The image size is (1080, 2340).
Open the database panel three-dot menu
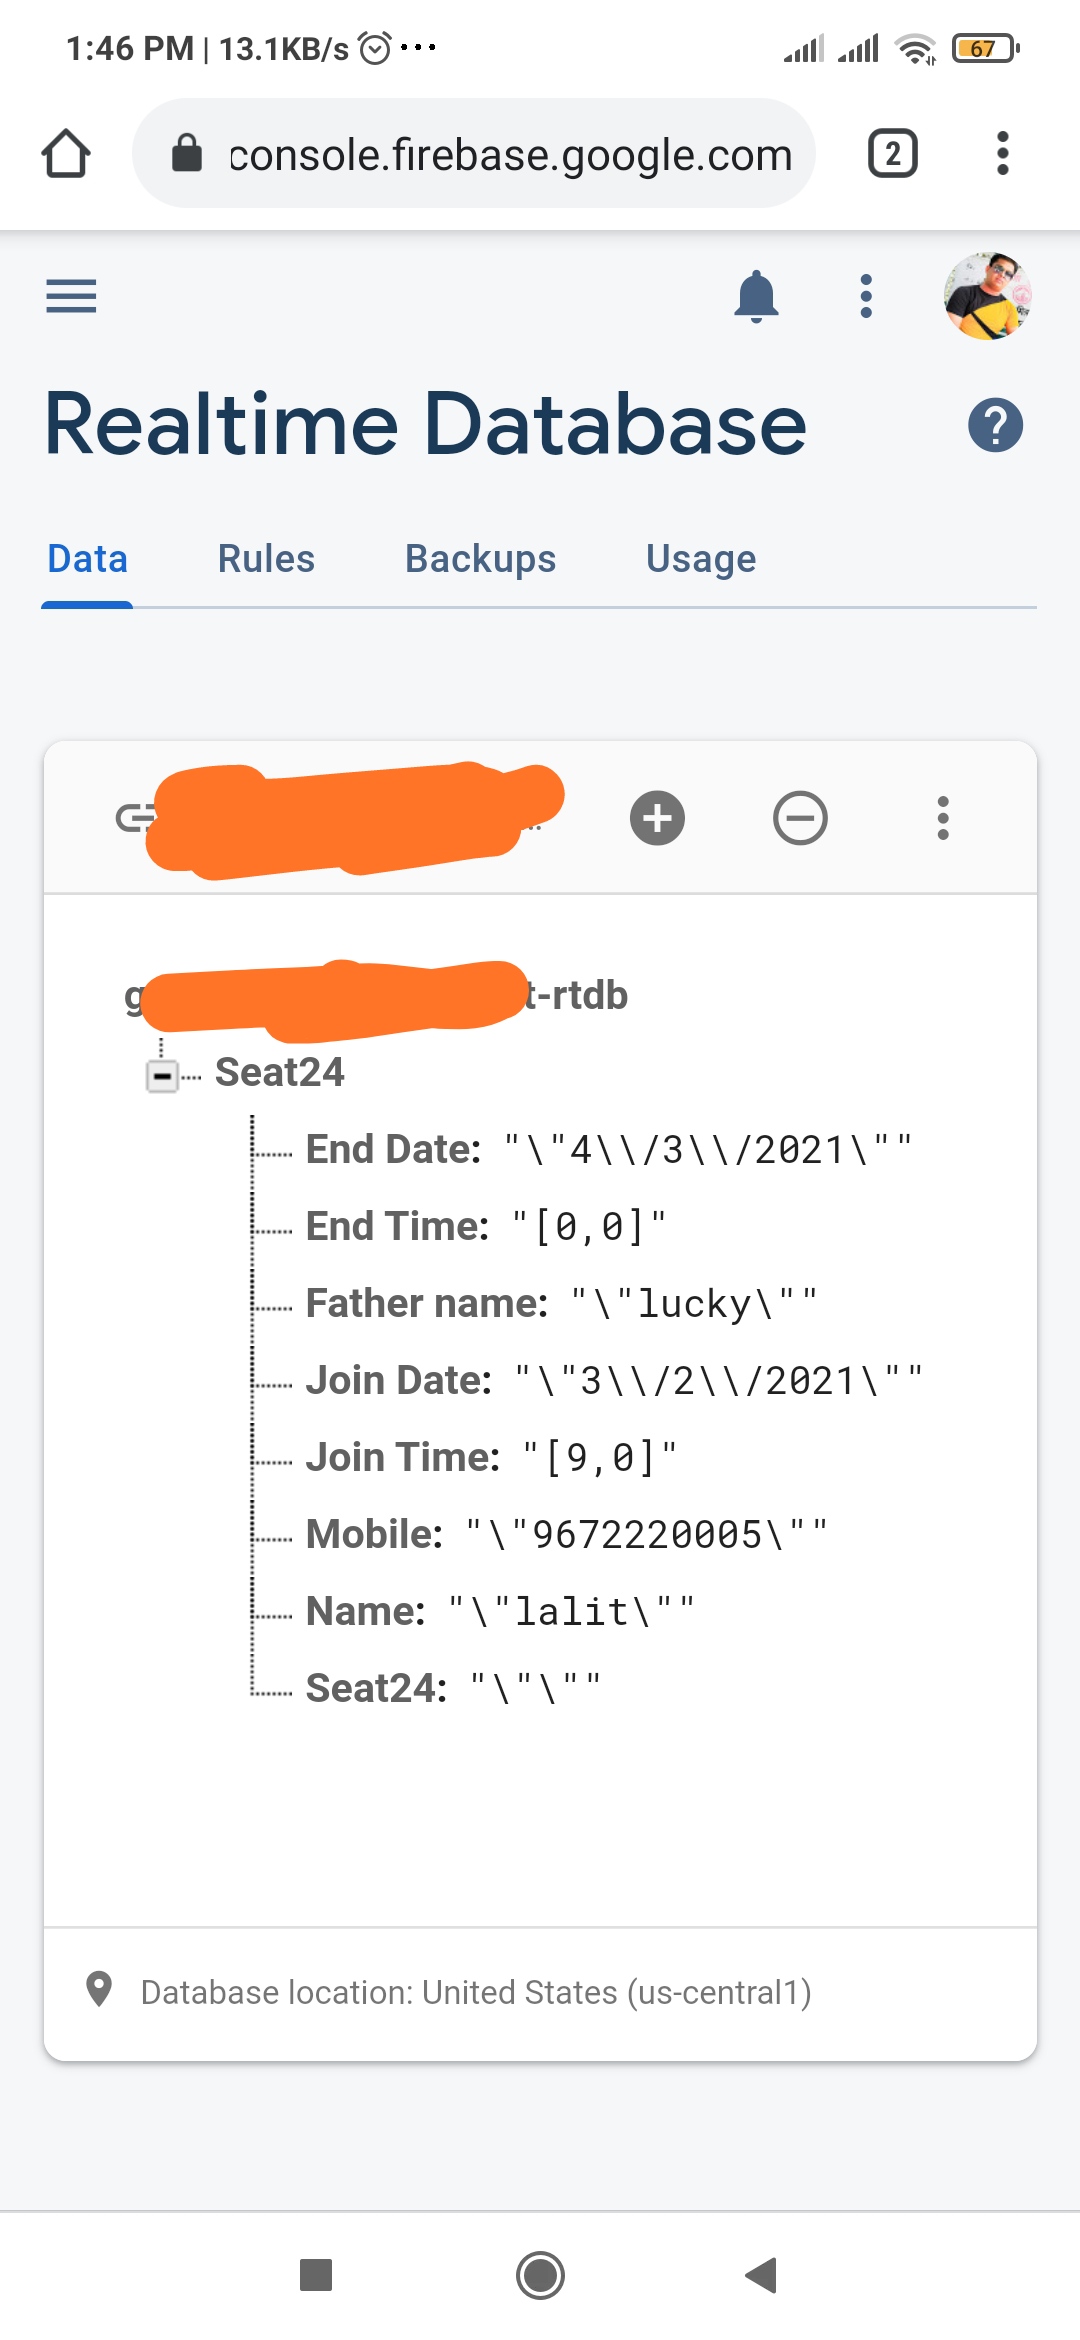[942, 818]
